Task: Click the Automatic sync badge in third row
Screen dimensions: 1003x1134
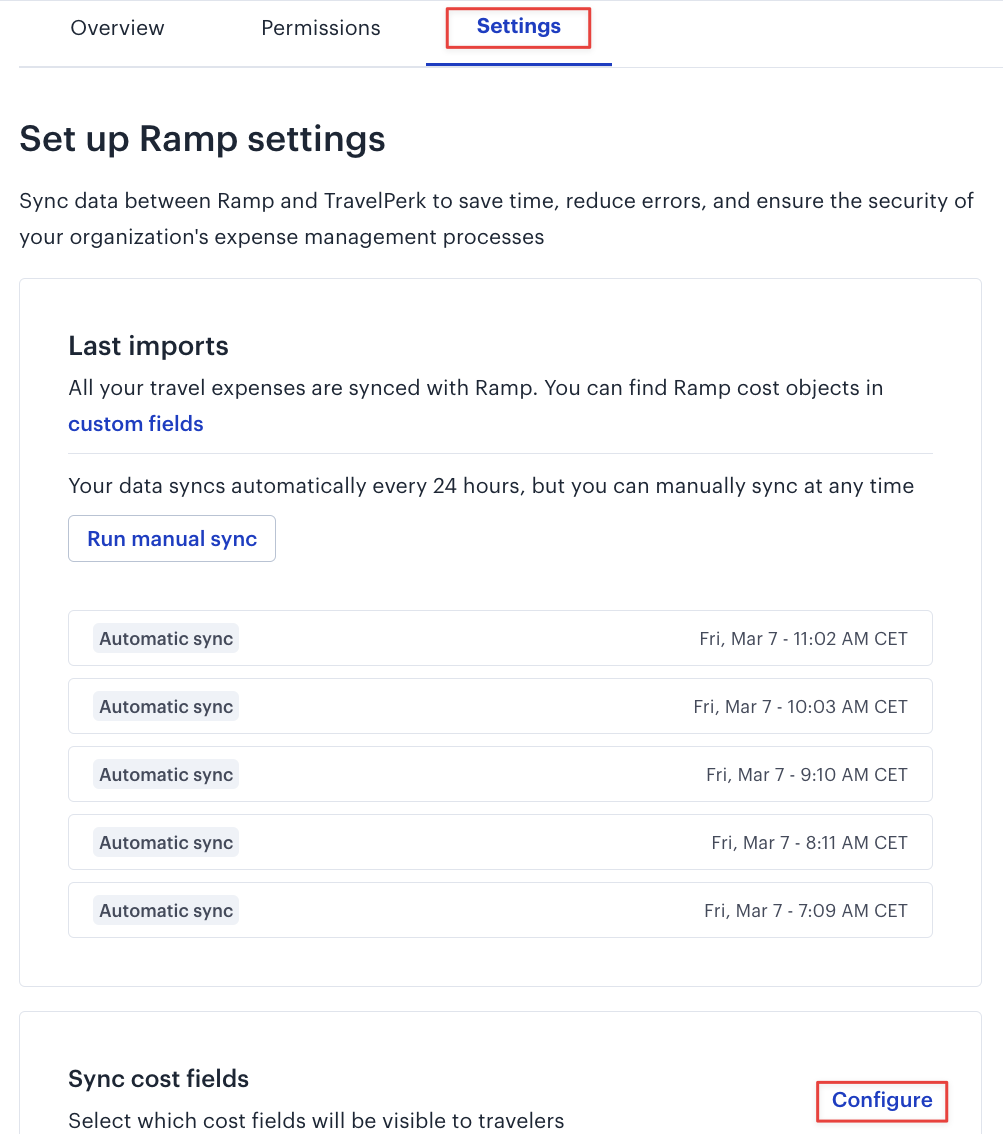Action: [166, 775]
